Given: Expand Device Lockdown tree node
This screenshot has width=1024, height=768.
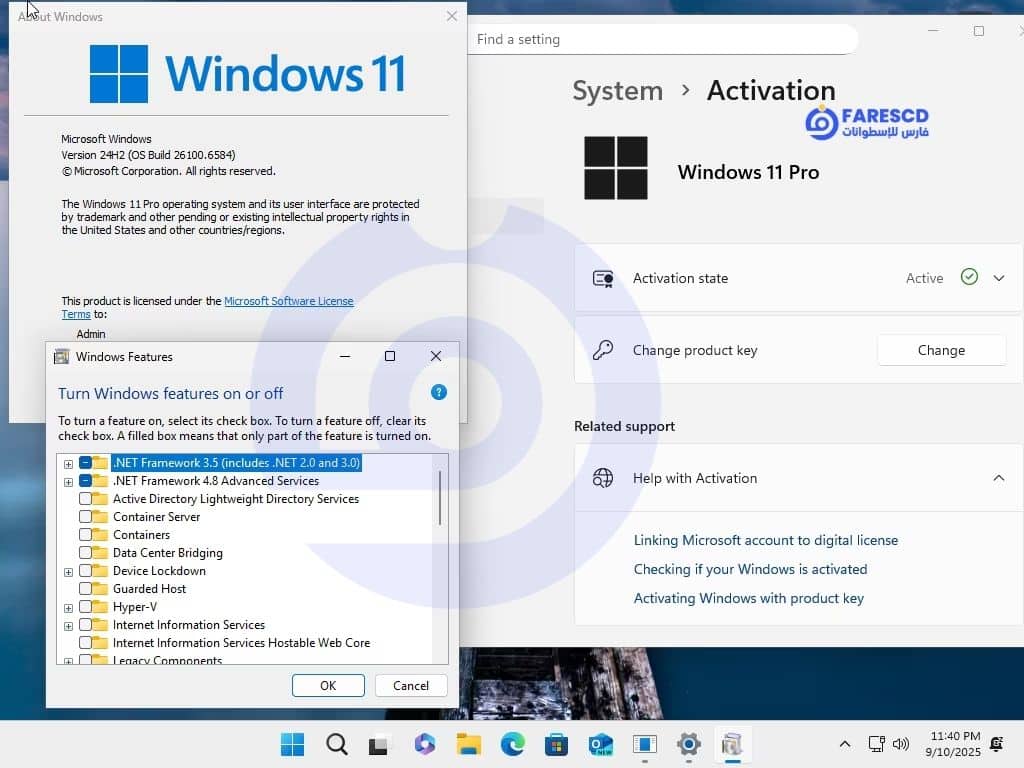Looking at the screenshot, I should pyautogui.click(x=68, y=572).
